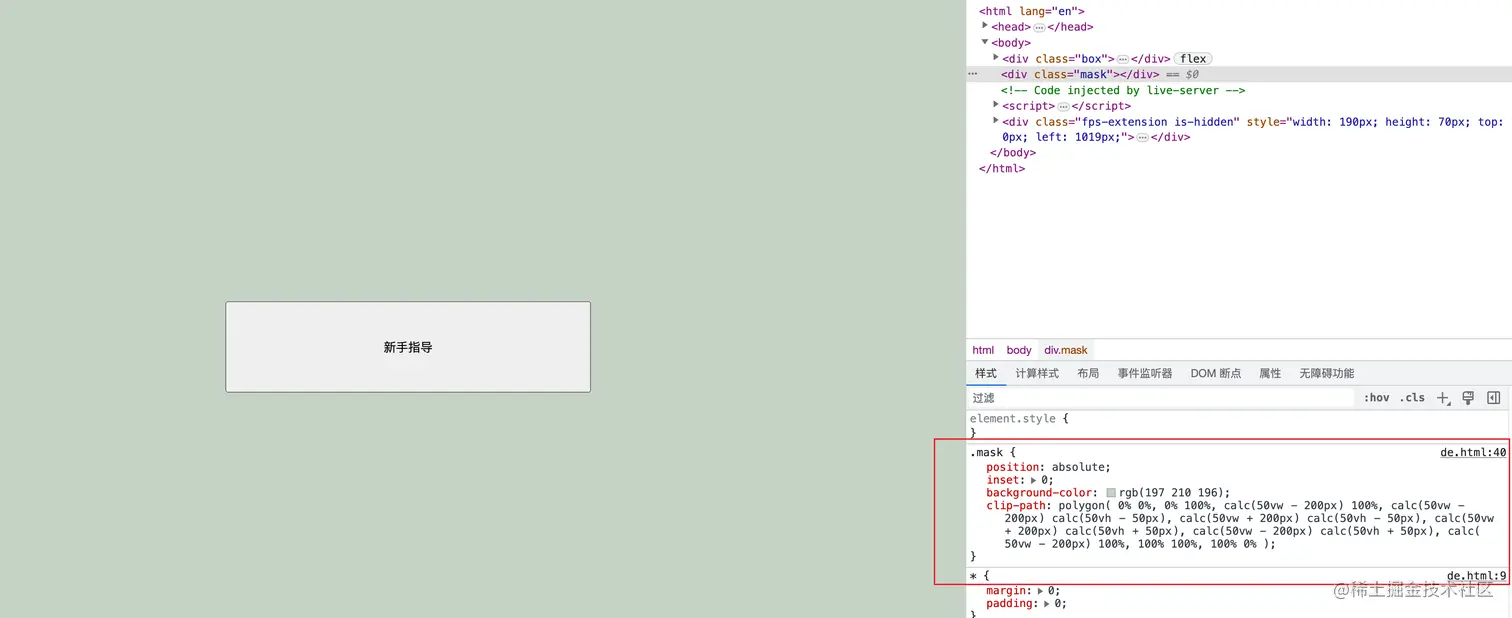Screen dimensions: 1512x618
Task: Click the closing </html> tag row
Action: (1002, 168)
